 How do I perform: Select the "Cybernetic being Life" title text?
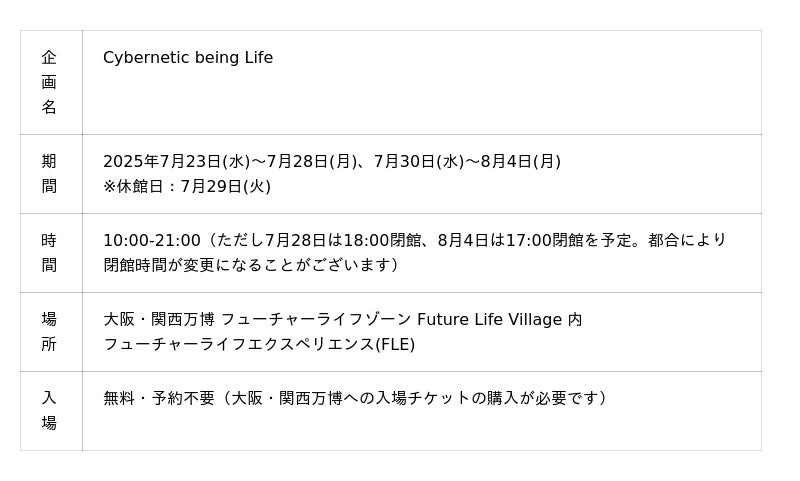click(x=188, y=58)
